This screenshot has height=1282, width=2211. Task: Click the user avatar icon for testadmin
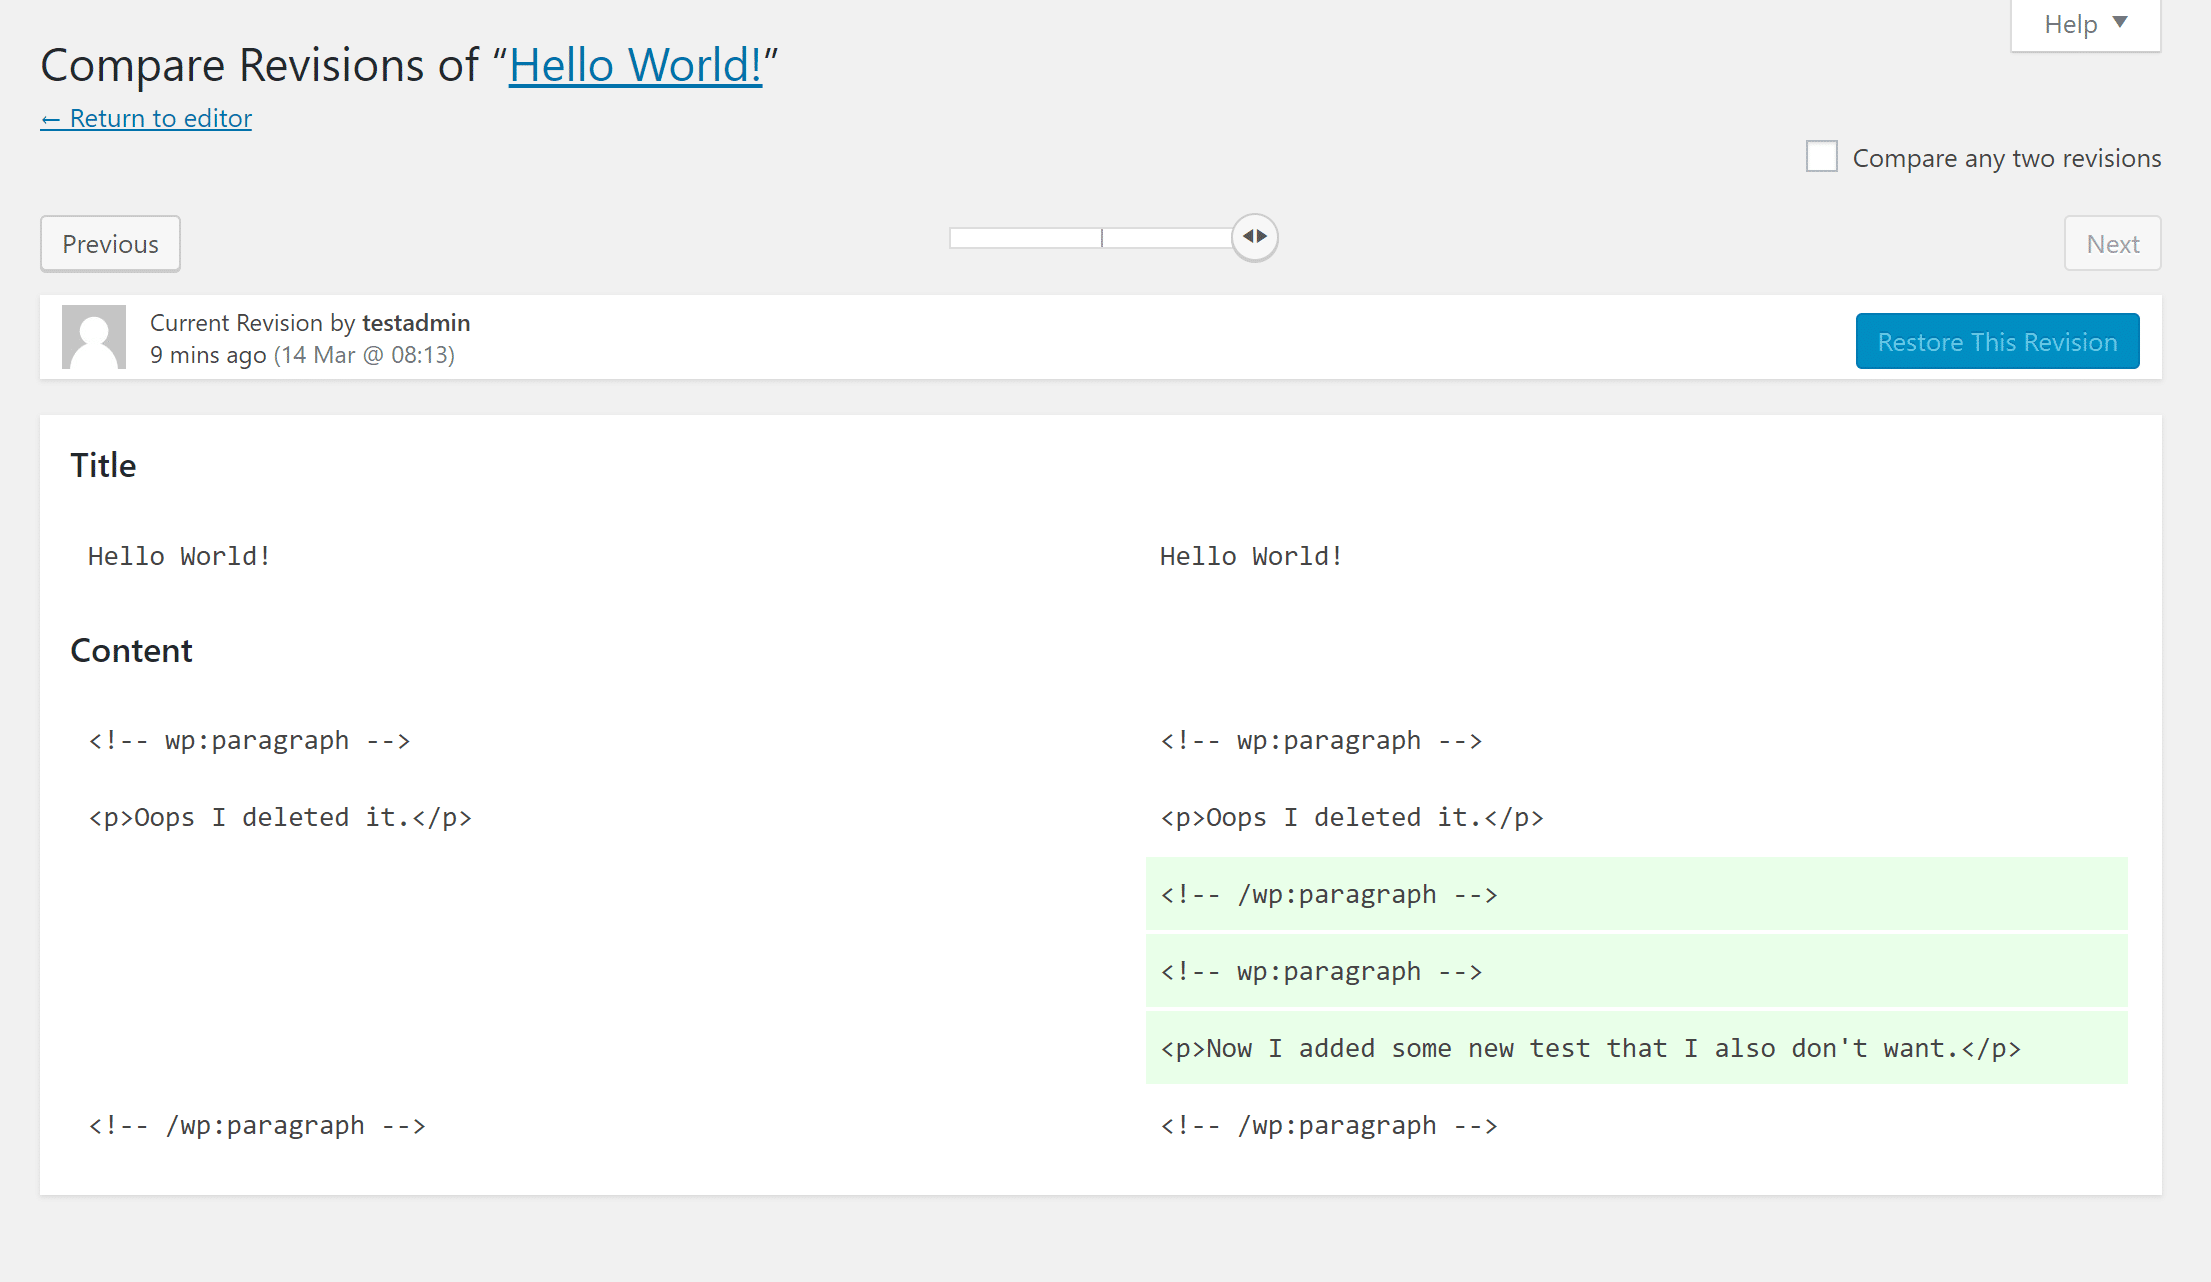tap(93, 337)
